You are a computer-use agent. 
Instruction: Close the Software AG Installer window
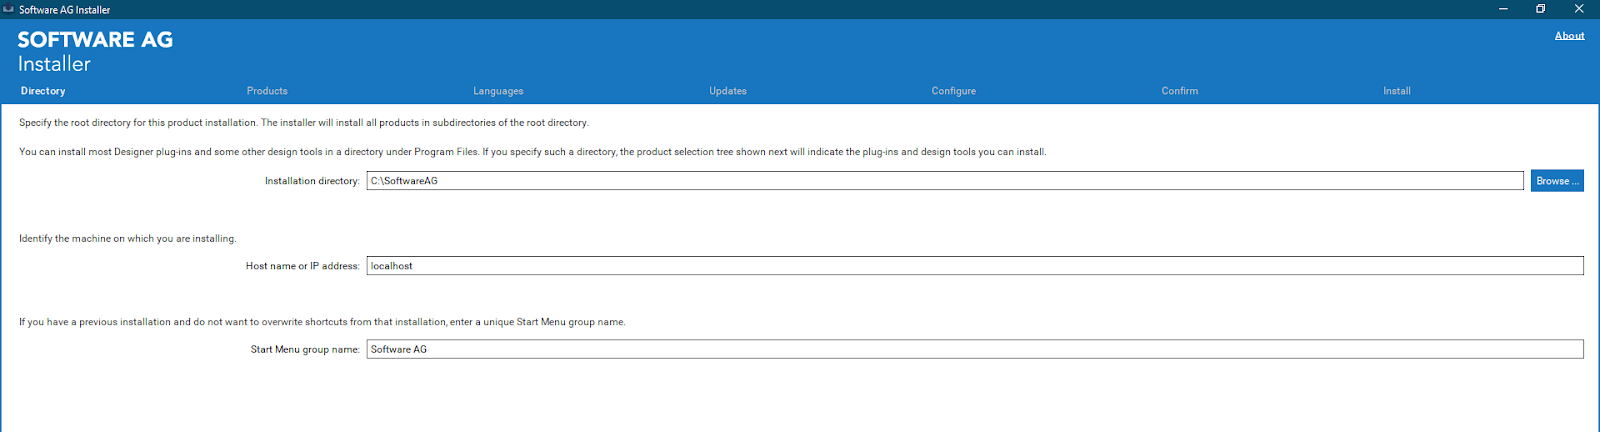(x=1579, y=9)
